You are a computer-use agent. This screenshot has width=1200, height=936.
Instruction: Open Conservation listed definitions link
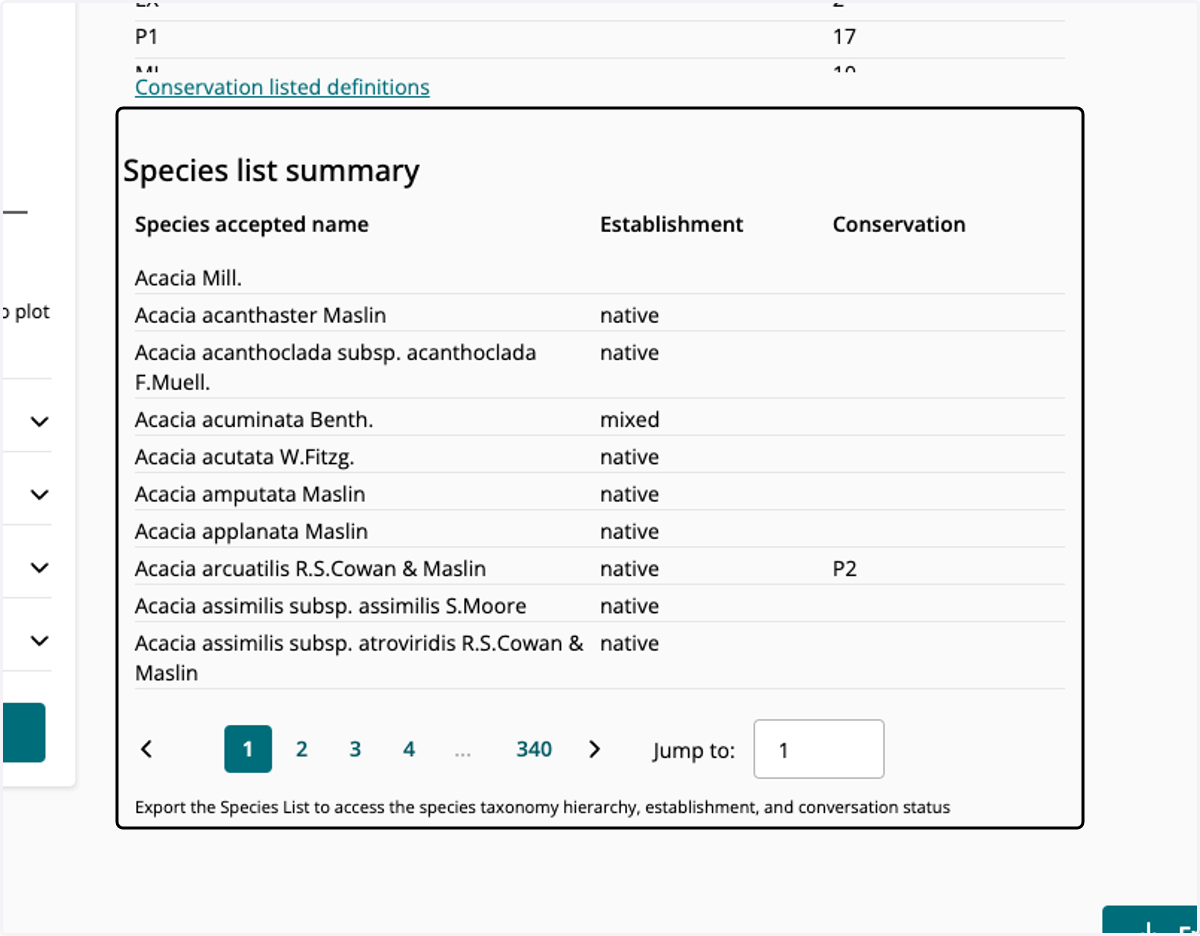[282, 87]
